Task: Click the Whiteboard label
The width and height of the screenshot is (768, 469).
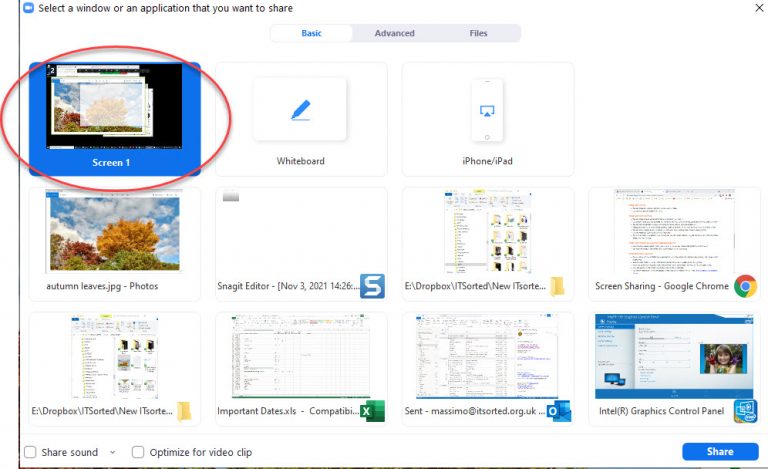Action: coord(300,161)
